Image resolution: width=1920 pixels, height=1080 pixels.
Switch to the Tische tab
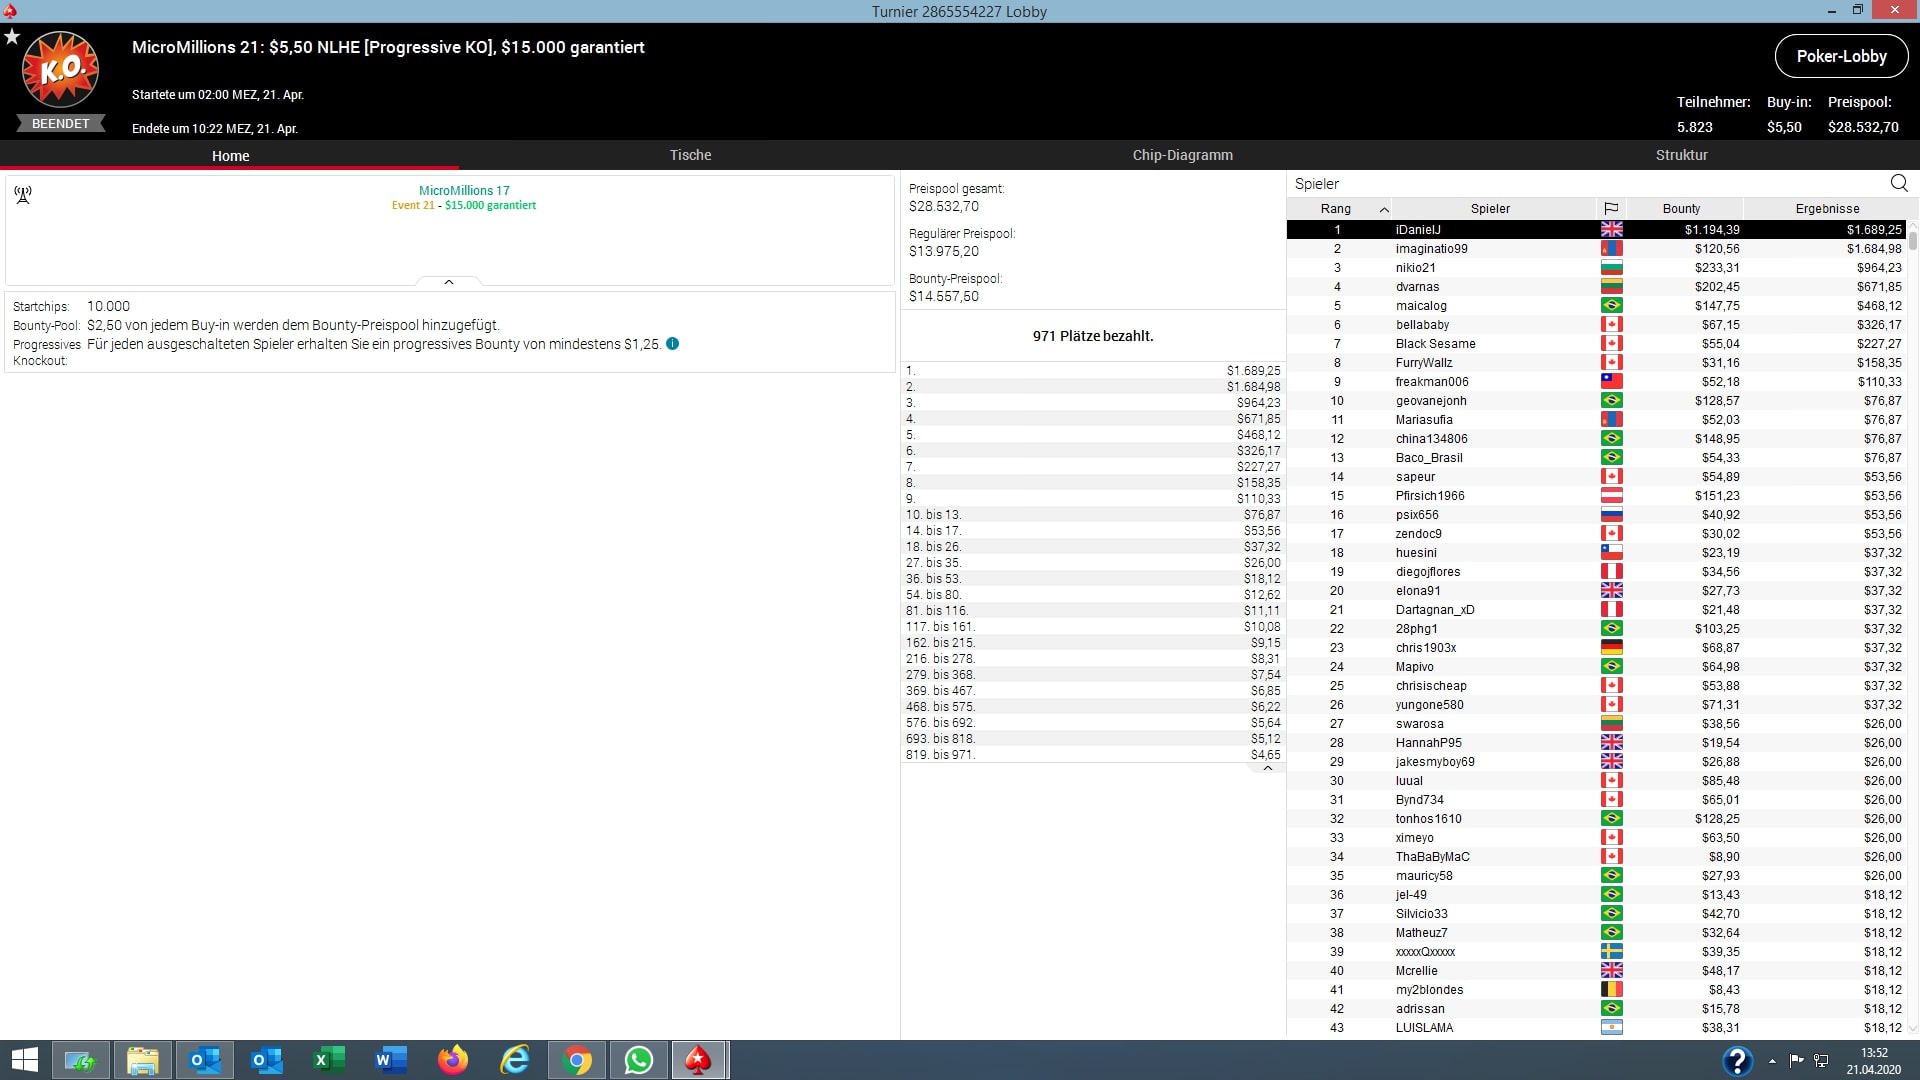690,155
